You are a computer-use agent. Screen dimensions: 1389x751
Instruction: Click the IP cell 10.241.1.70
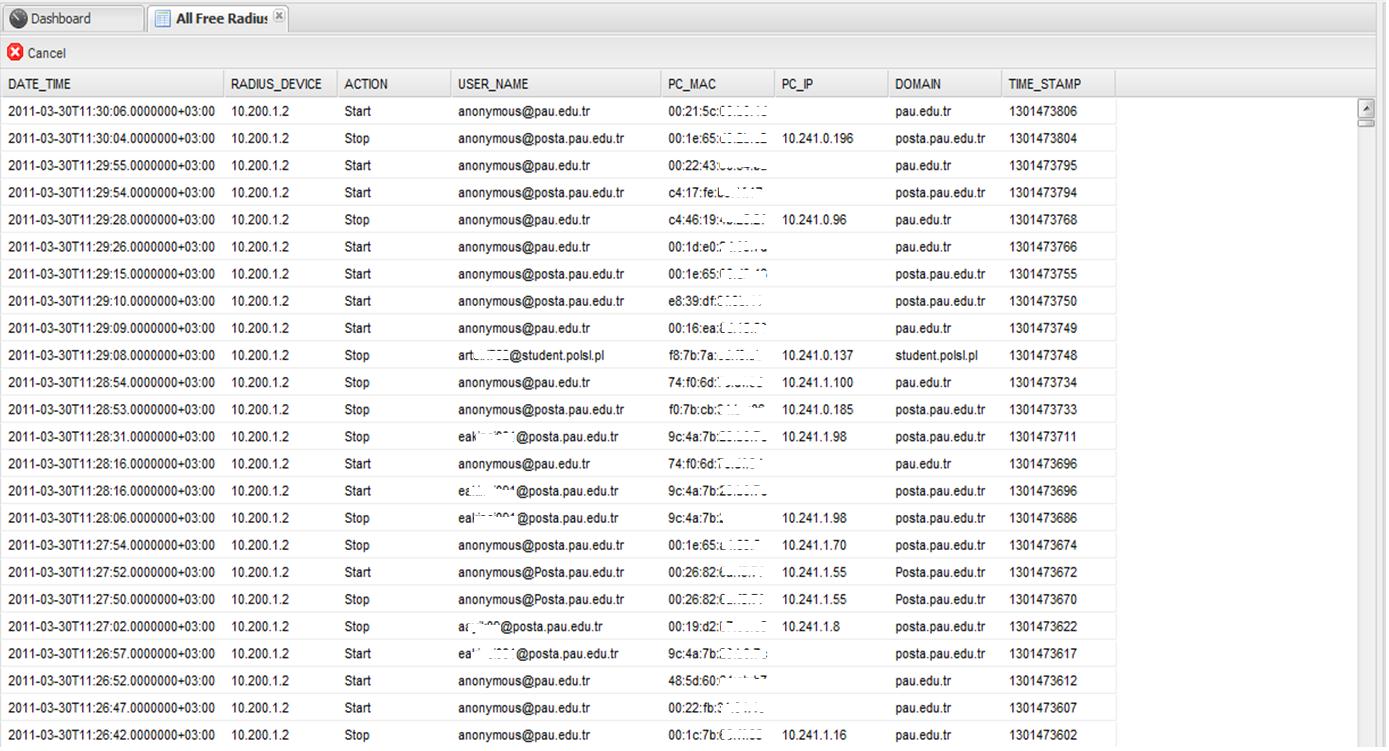pos(814,545)
